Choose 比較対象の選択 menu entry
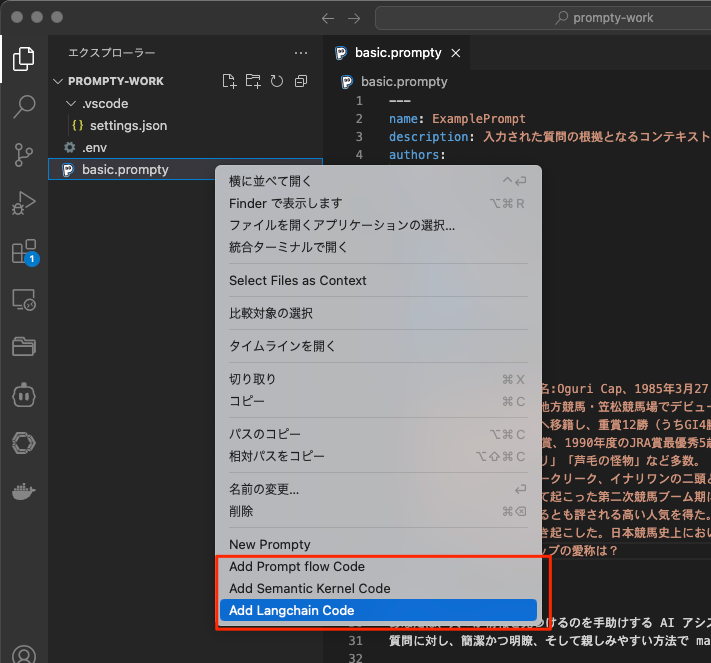711x663 pixels. pos(378,313)
